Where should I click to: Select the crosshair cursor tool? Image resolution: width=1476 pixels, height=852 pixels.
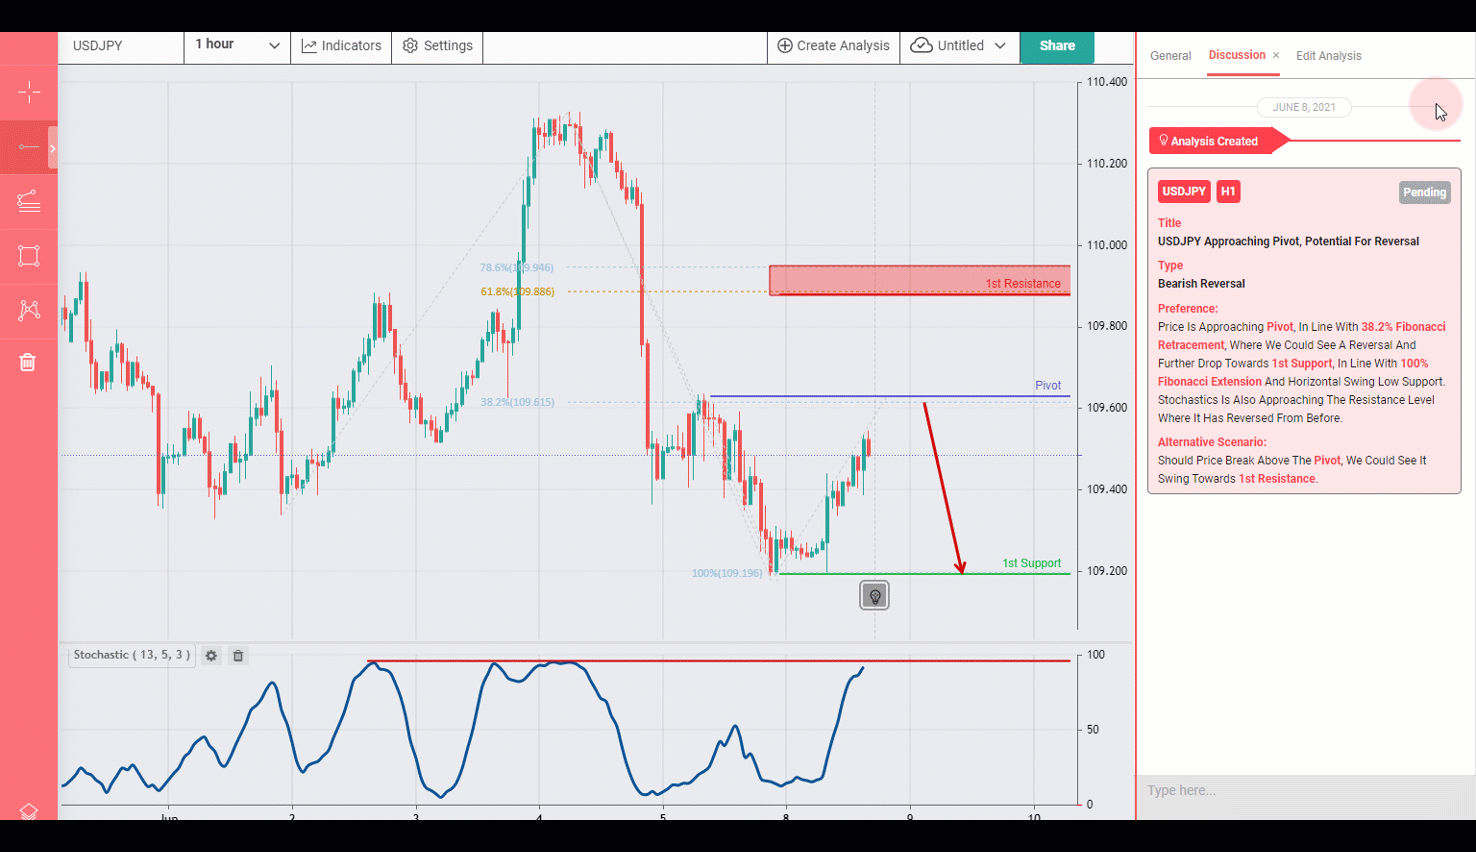tap(29, 92)
